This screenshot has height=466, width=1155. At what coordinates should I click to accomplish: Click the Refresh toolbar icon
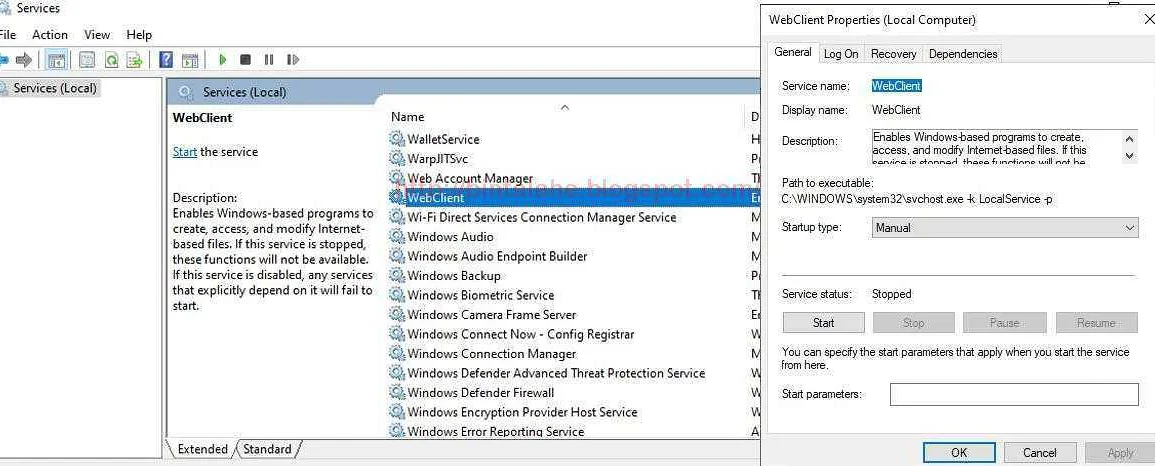pos(111,60)
